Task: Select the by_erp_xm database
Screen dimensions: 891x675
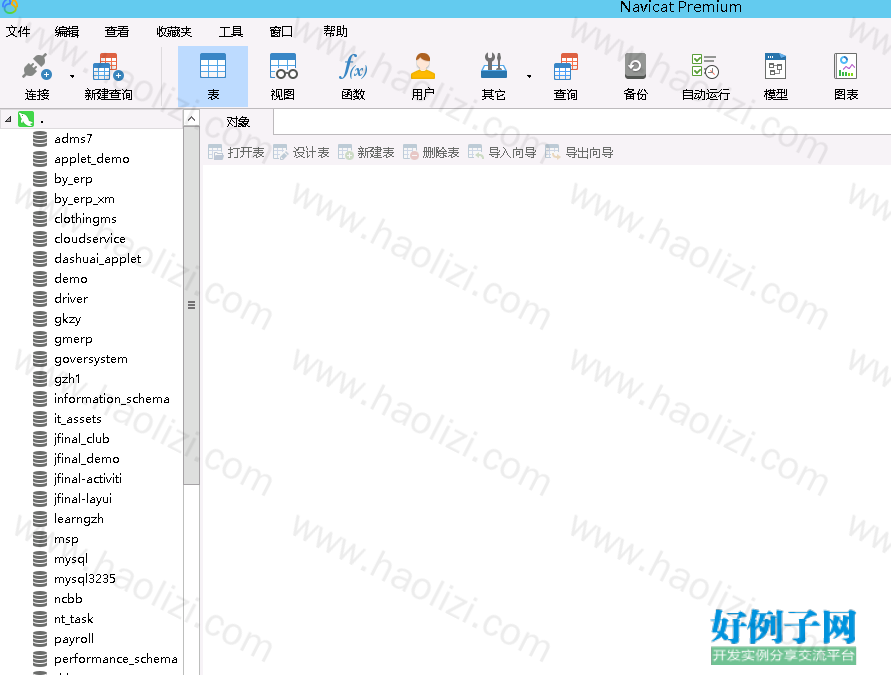Action: coord(84,198)
